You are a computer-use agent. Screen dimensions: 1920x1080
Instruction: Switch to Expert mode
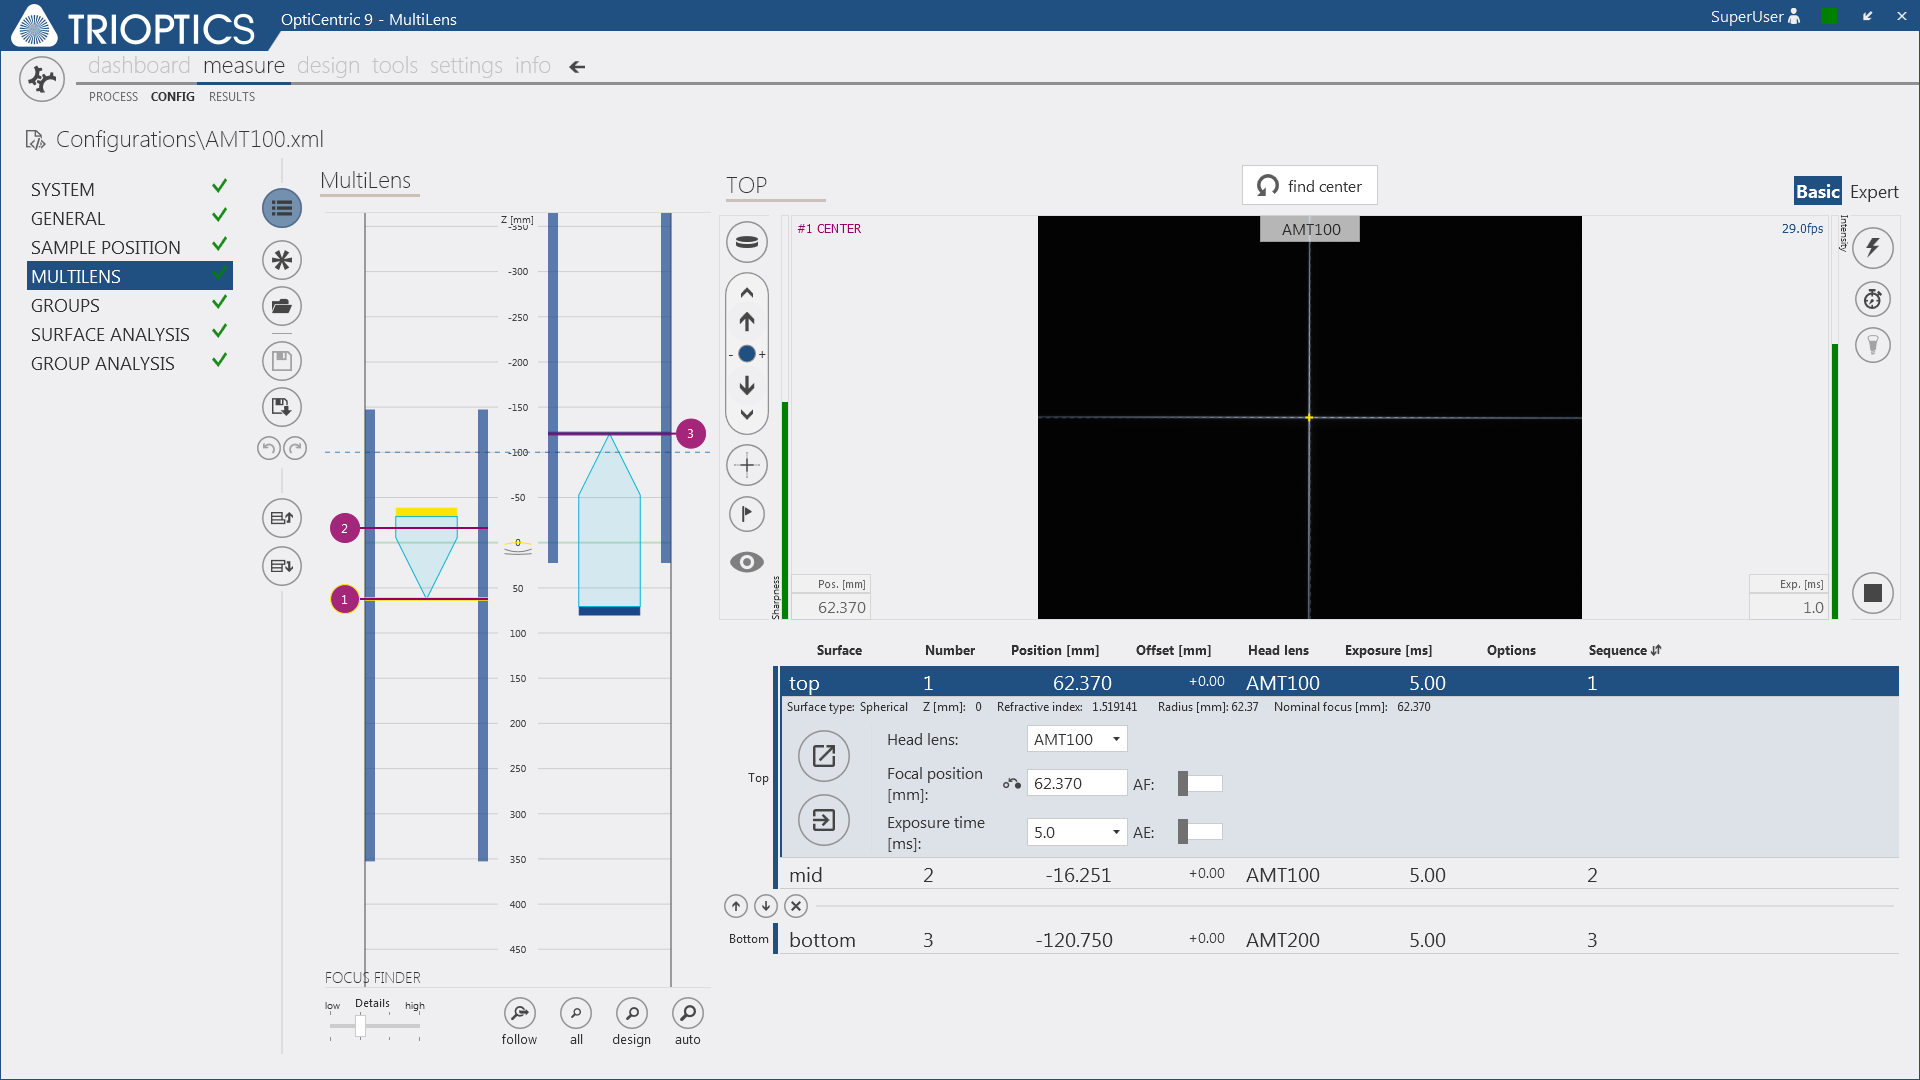(x=1875, y=191)
